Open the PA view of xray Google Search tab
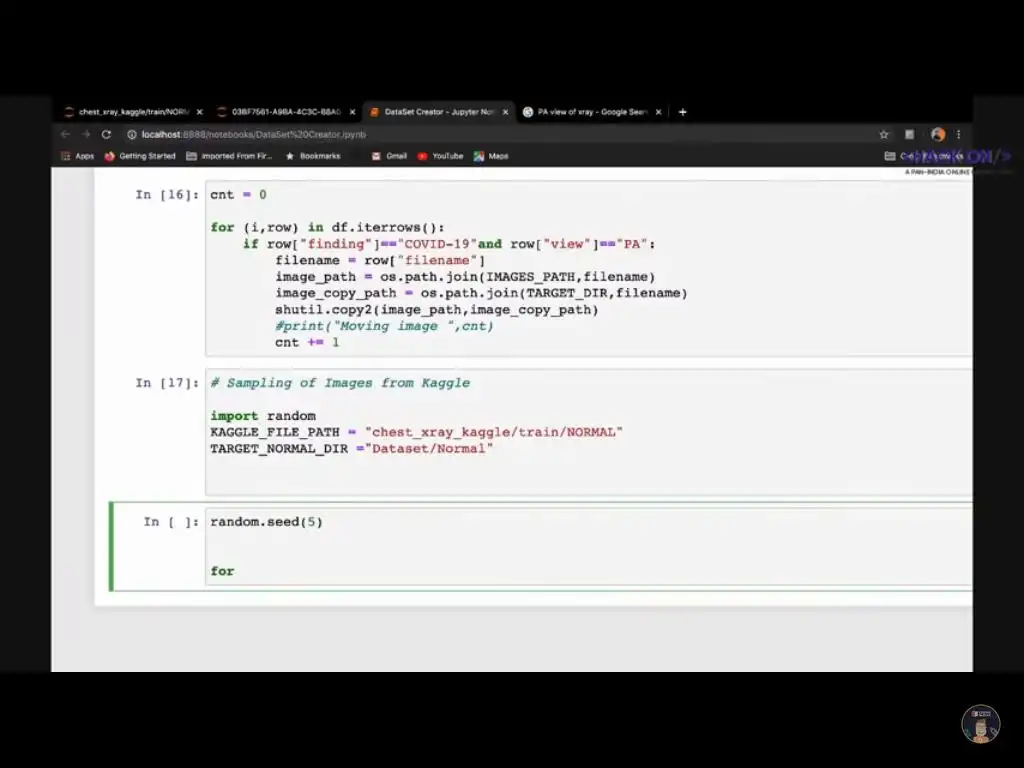 592,112
